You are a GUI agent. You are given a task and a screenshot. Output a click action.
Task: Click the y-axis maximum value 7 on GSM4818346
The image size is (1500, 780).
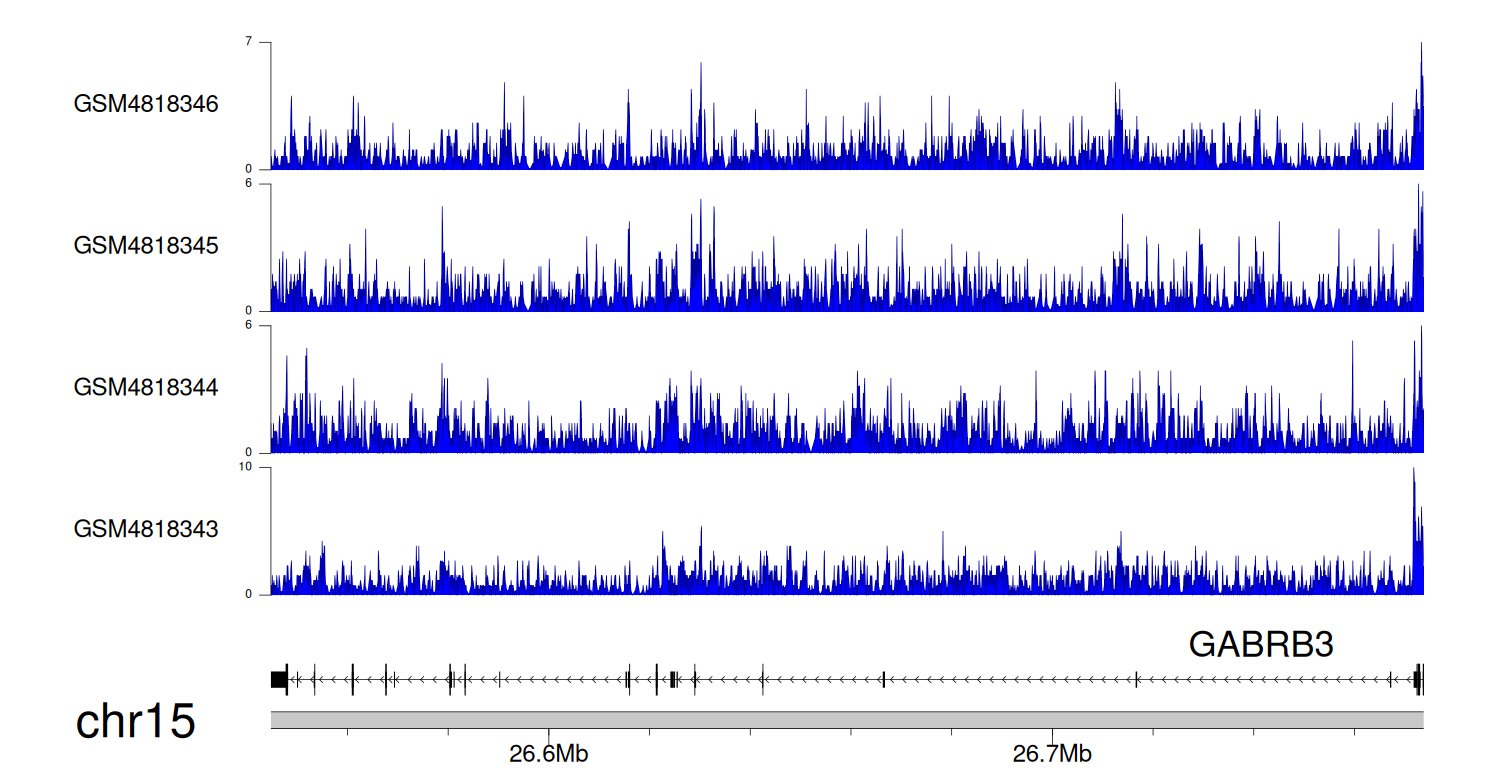coord(264,42)
